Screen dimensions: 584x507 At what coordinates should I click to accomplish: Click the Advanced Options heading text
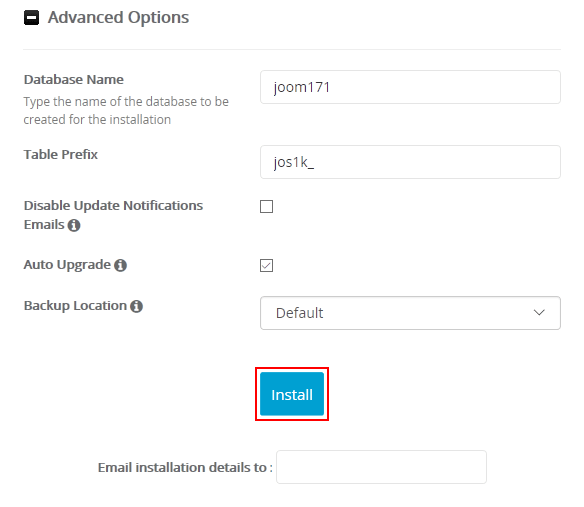pyautogui.click(x=118, y=18)
